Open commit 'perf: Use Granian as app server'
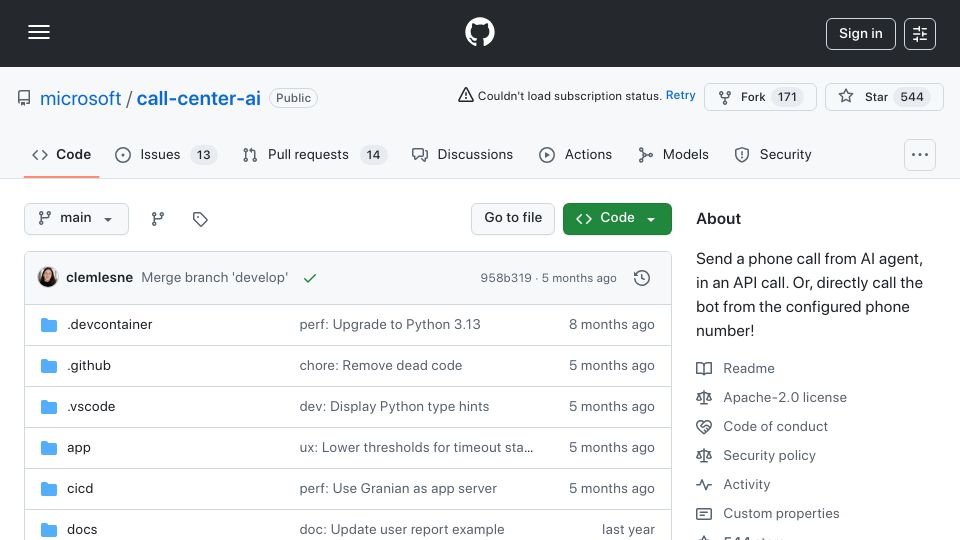The width and height of the screenshot is (960, 540). click(x=398, y=489)
